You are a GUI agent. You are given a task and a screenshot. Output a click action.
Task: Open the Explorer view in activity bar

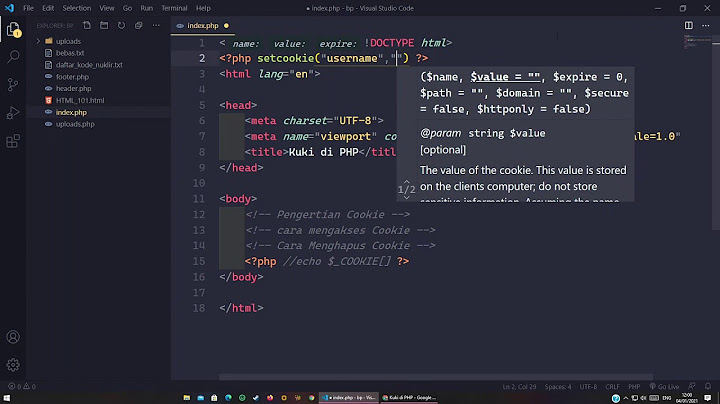pyautogui.click(x=13, y=29)
